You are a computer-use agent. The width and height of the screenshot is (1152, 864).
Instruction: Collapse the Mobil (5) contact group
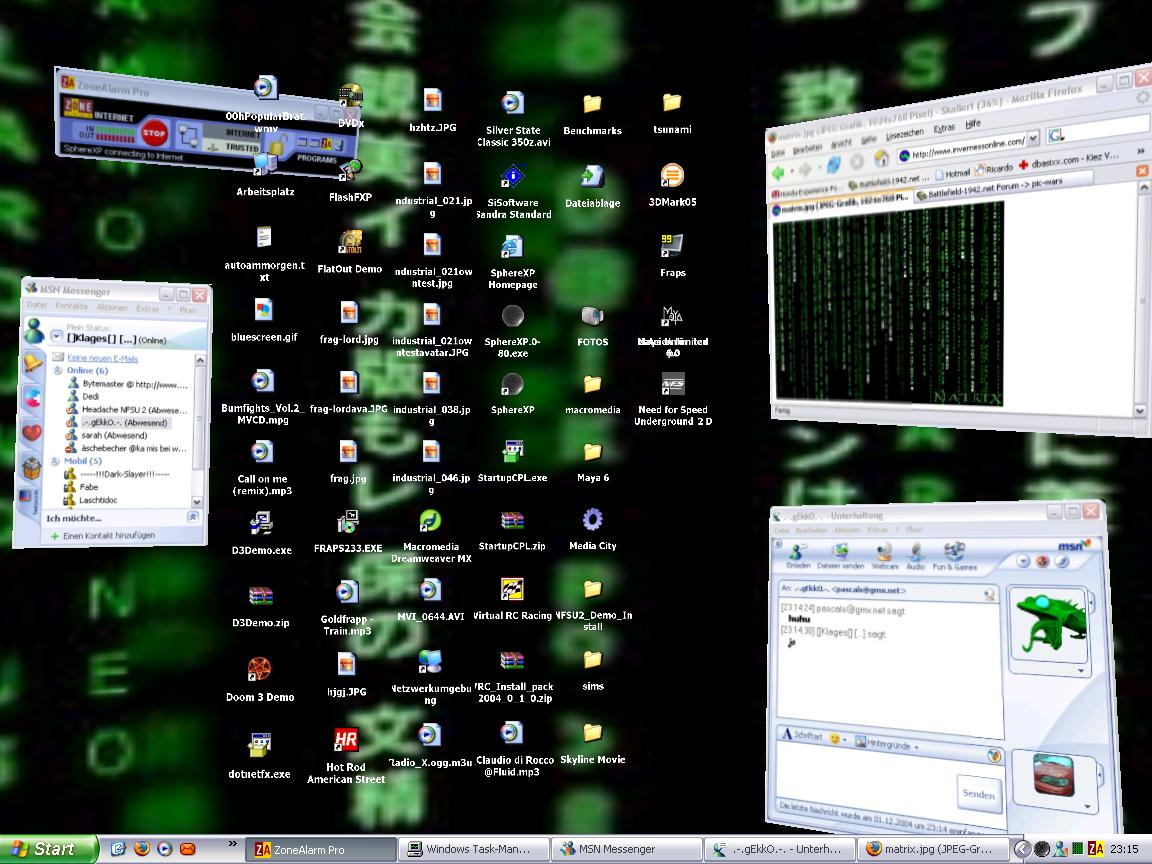click(x=56, y=461)
